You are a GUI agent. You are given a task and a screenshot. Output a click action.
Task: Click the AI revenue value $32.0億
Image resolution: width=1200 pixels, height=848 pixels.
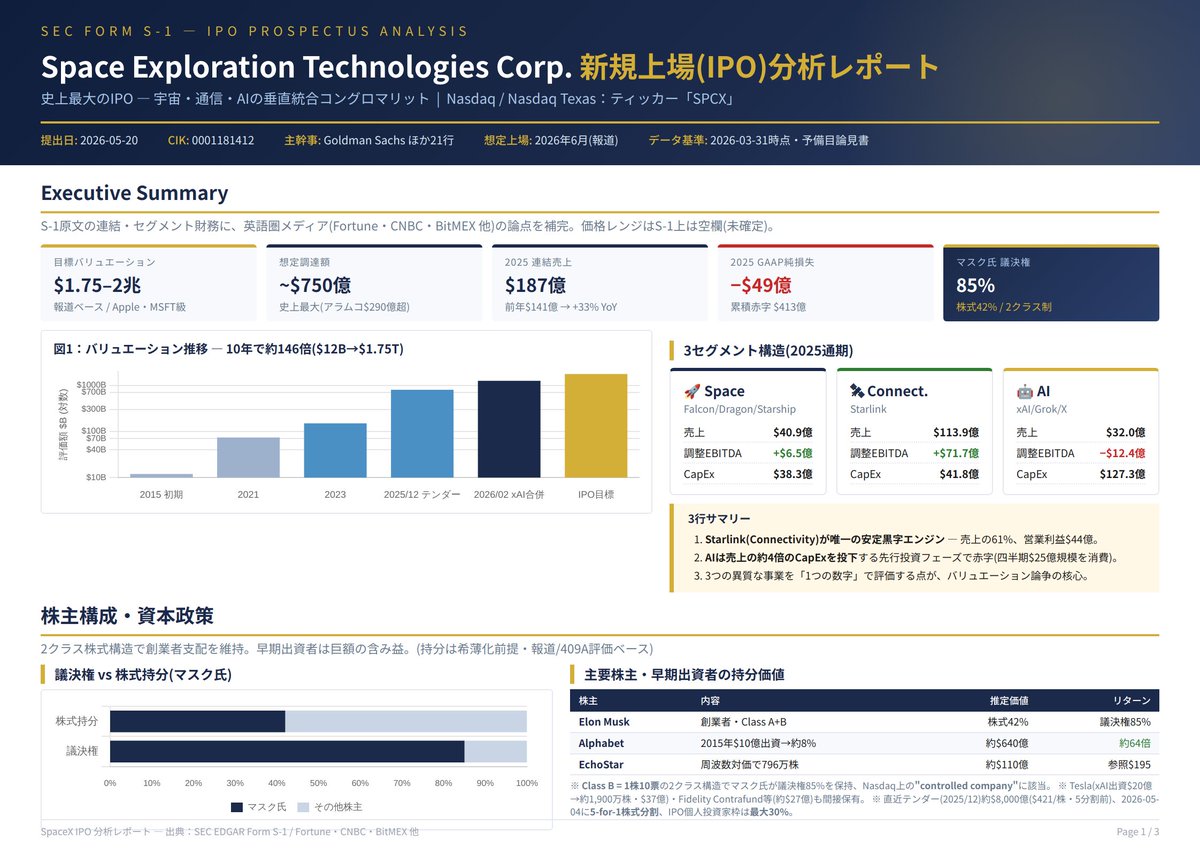coord(1125,433)
